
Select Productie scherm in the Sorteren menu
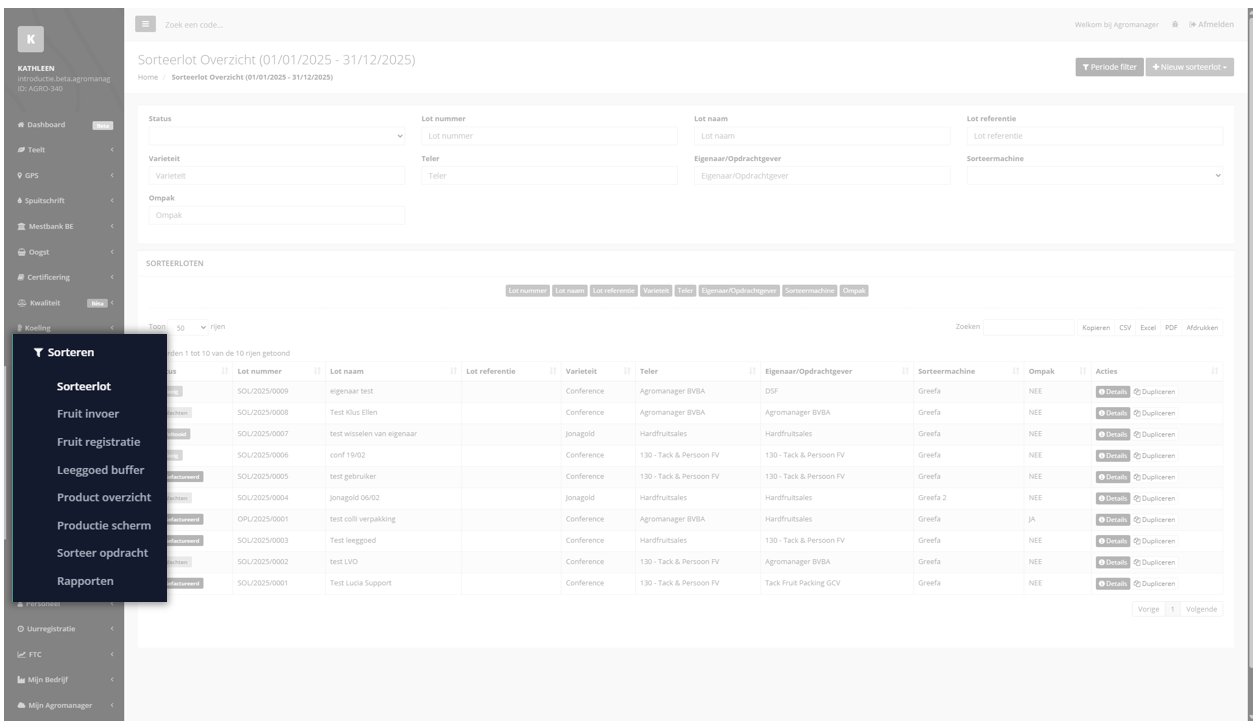click(104, 525)
